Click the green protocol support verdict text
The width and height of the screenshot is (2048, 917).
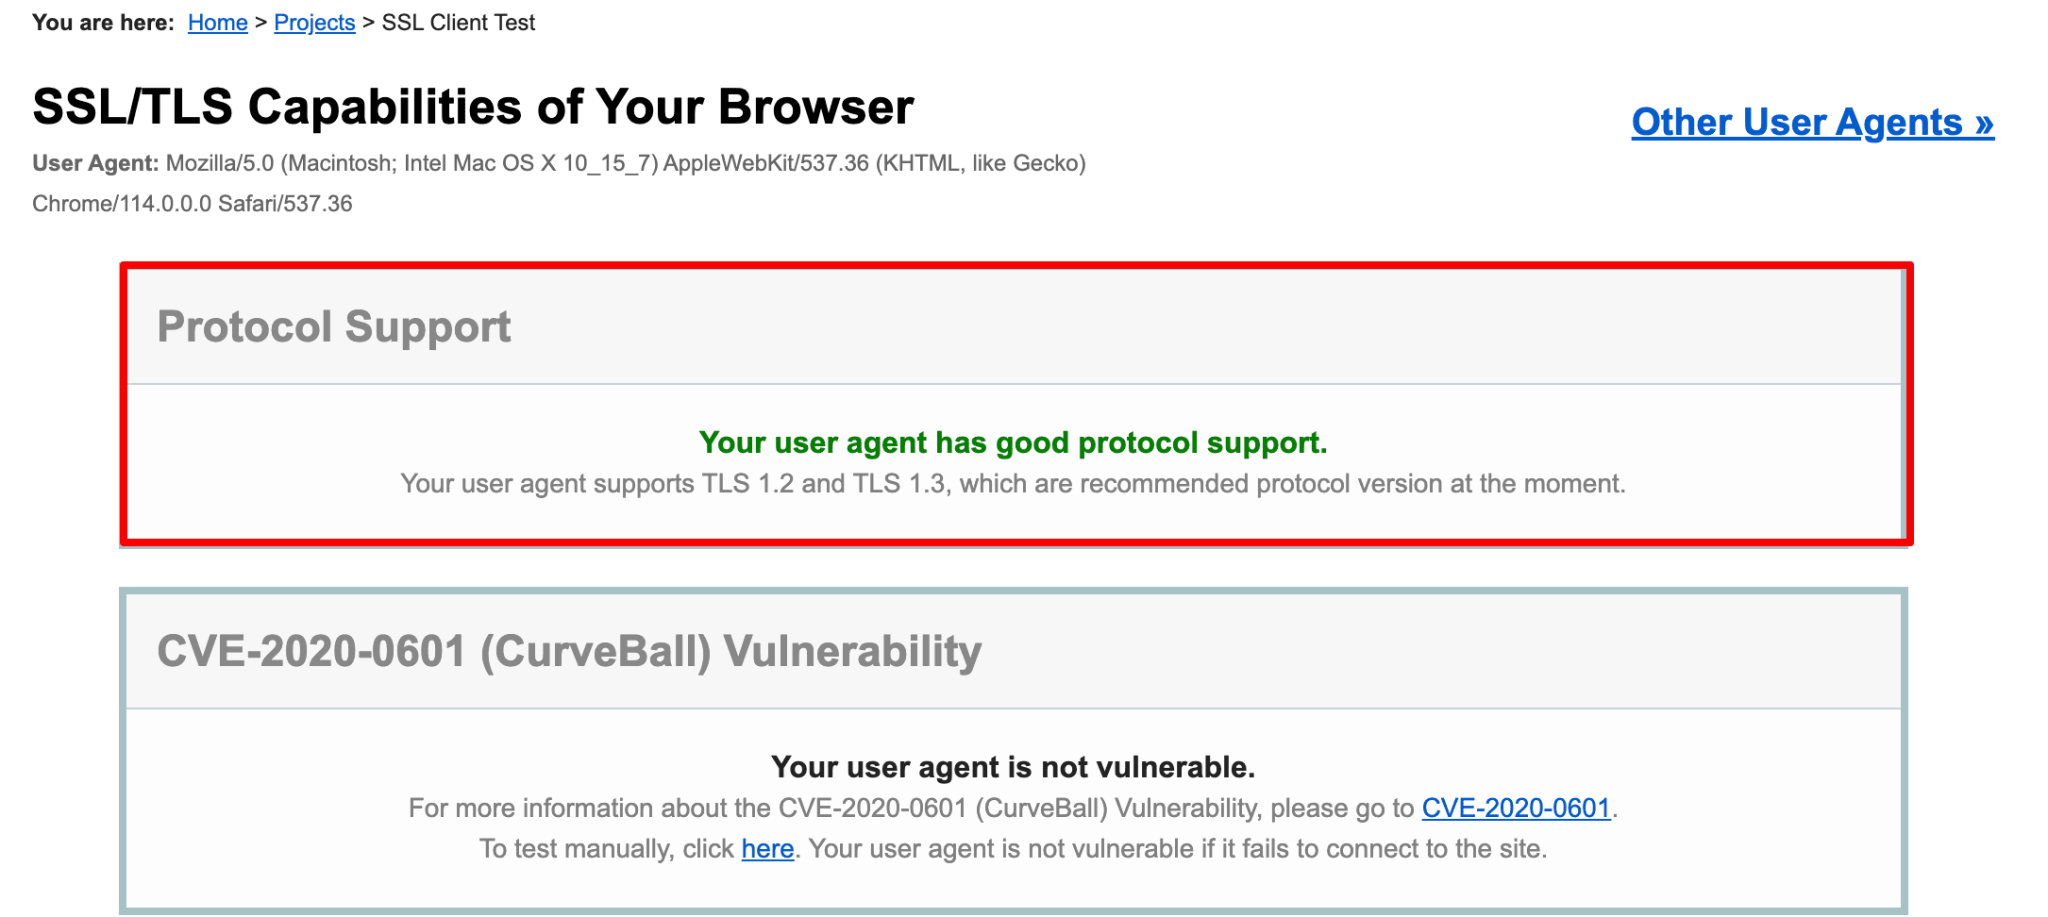pyautogui.click(x=1014, y=442)
